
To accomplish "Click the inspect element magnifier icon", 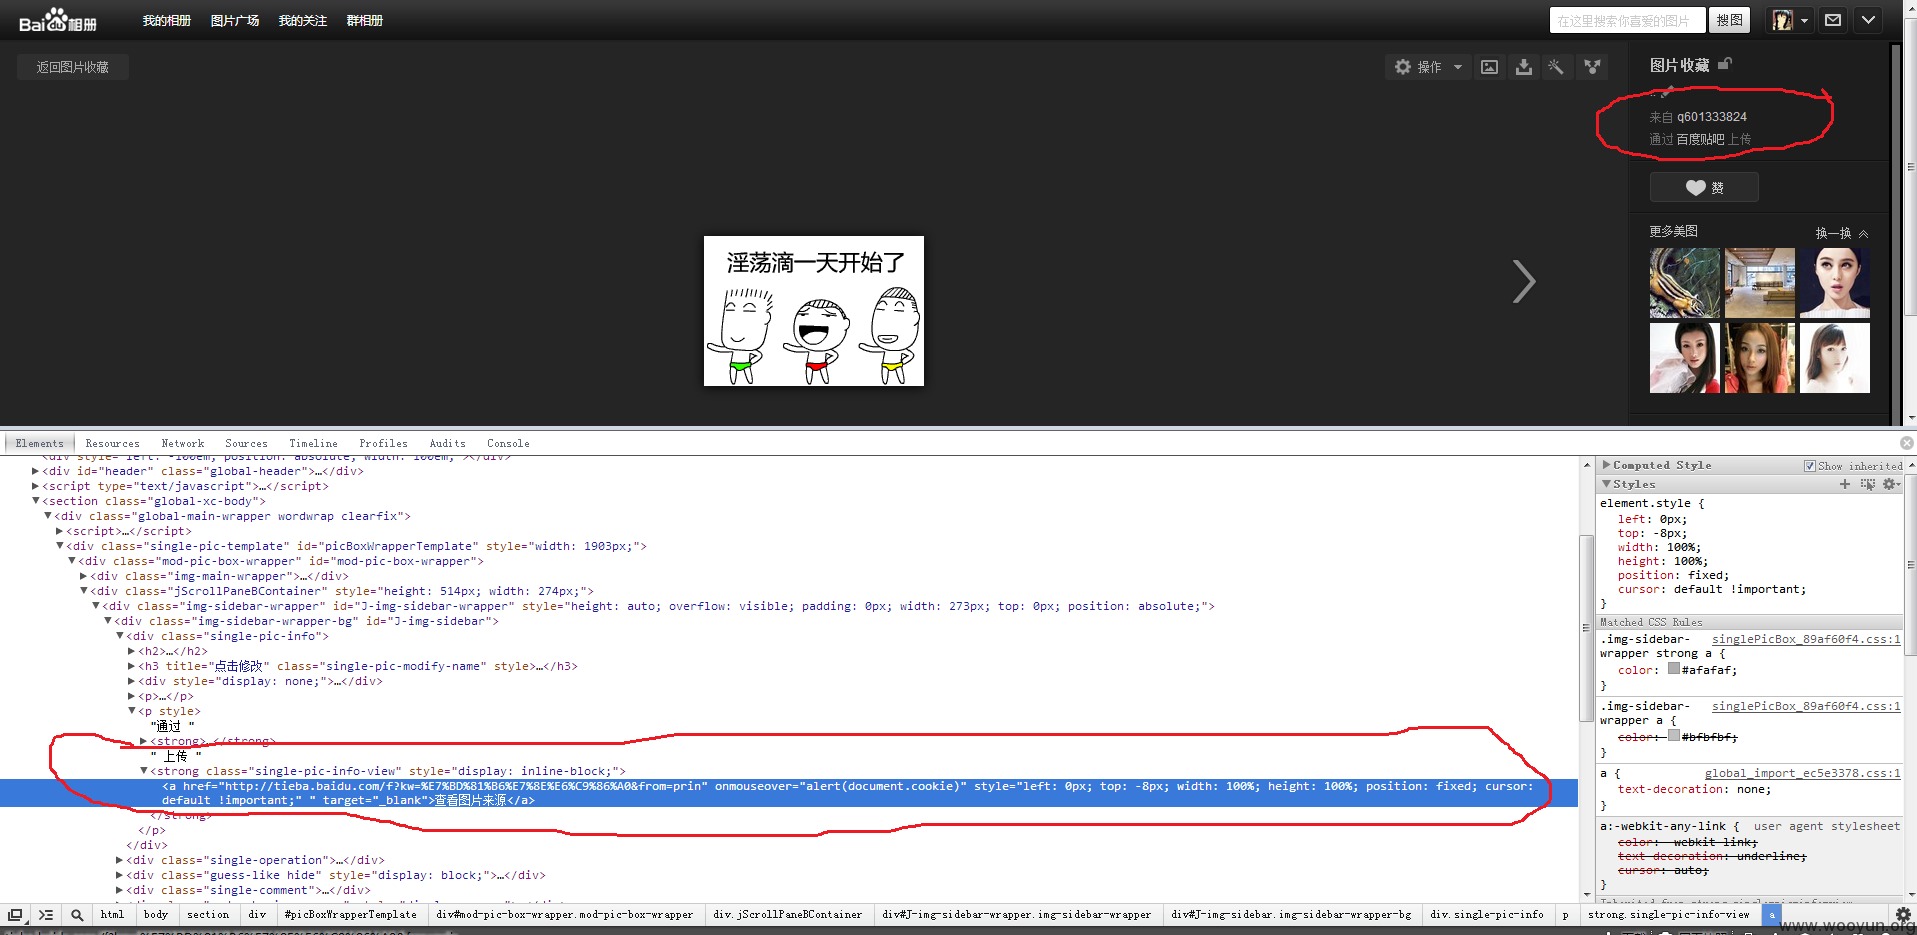I will coord(77,915).
